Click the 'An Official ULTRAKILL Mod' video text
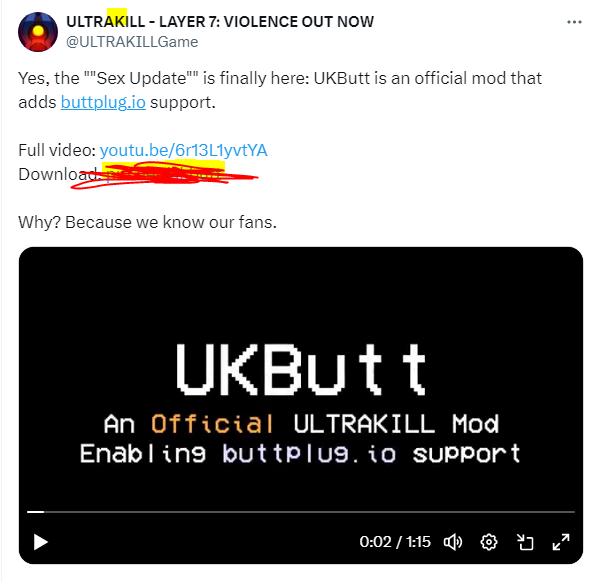 [x=301, y=424]
